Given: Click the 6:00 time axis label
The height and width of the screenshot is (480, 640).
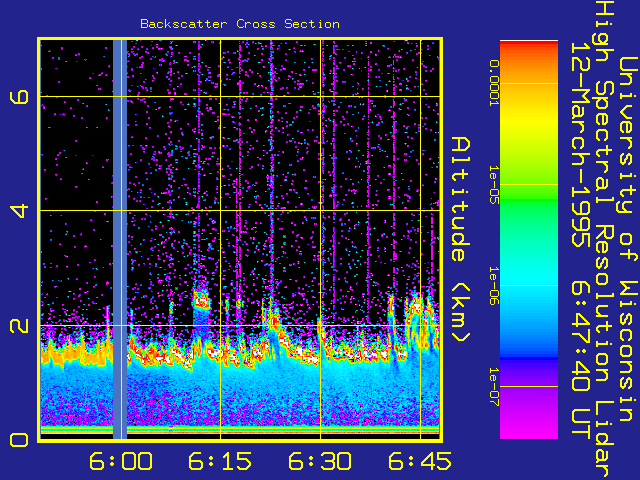Looking at the screenshot, I should point(121,461).
